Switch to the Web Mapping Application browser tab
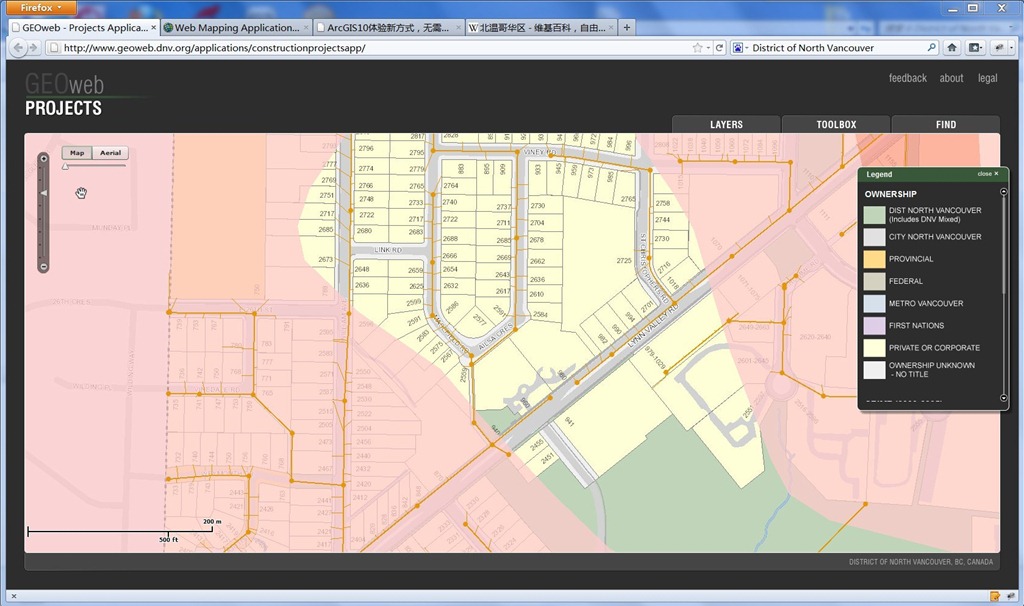Viewport: 1024px width, 606px height. (235, 28)
